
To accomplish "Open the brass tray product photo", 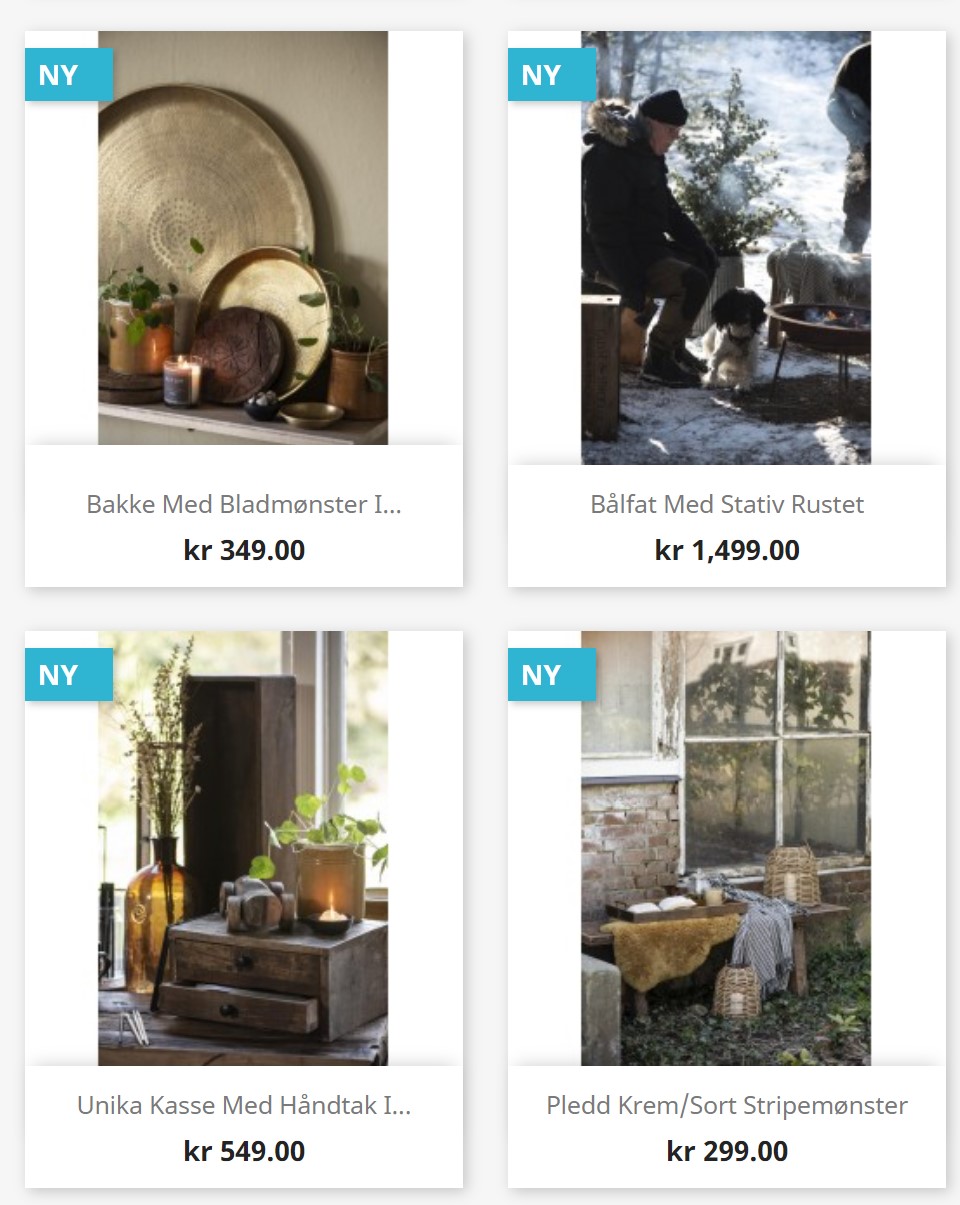I will coord(243,238).
